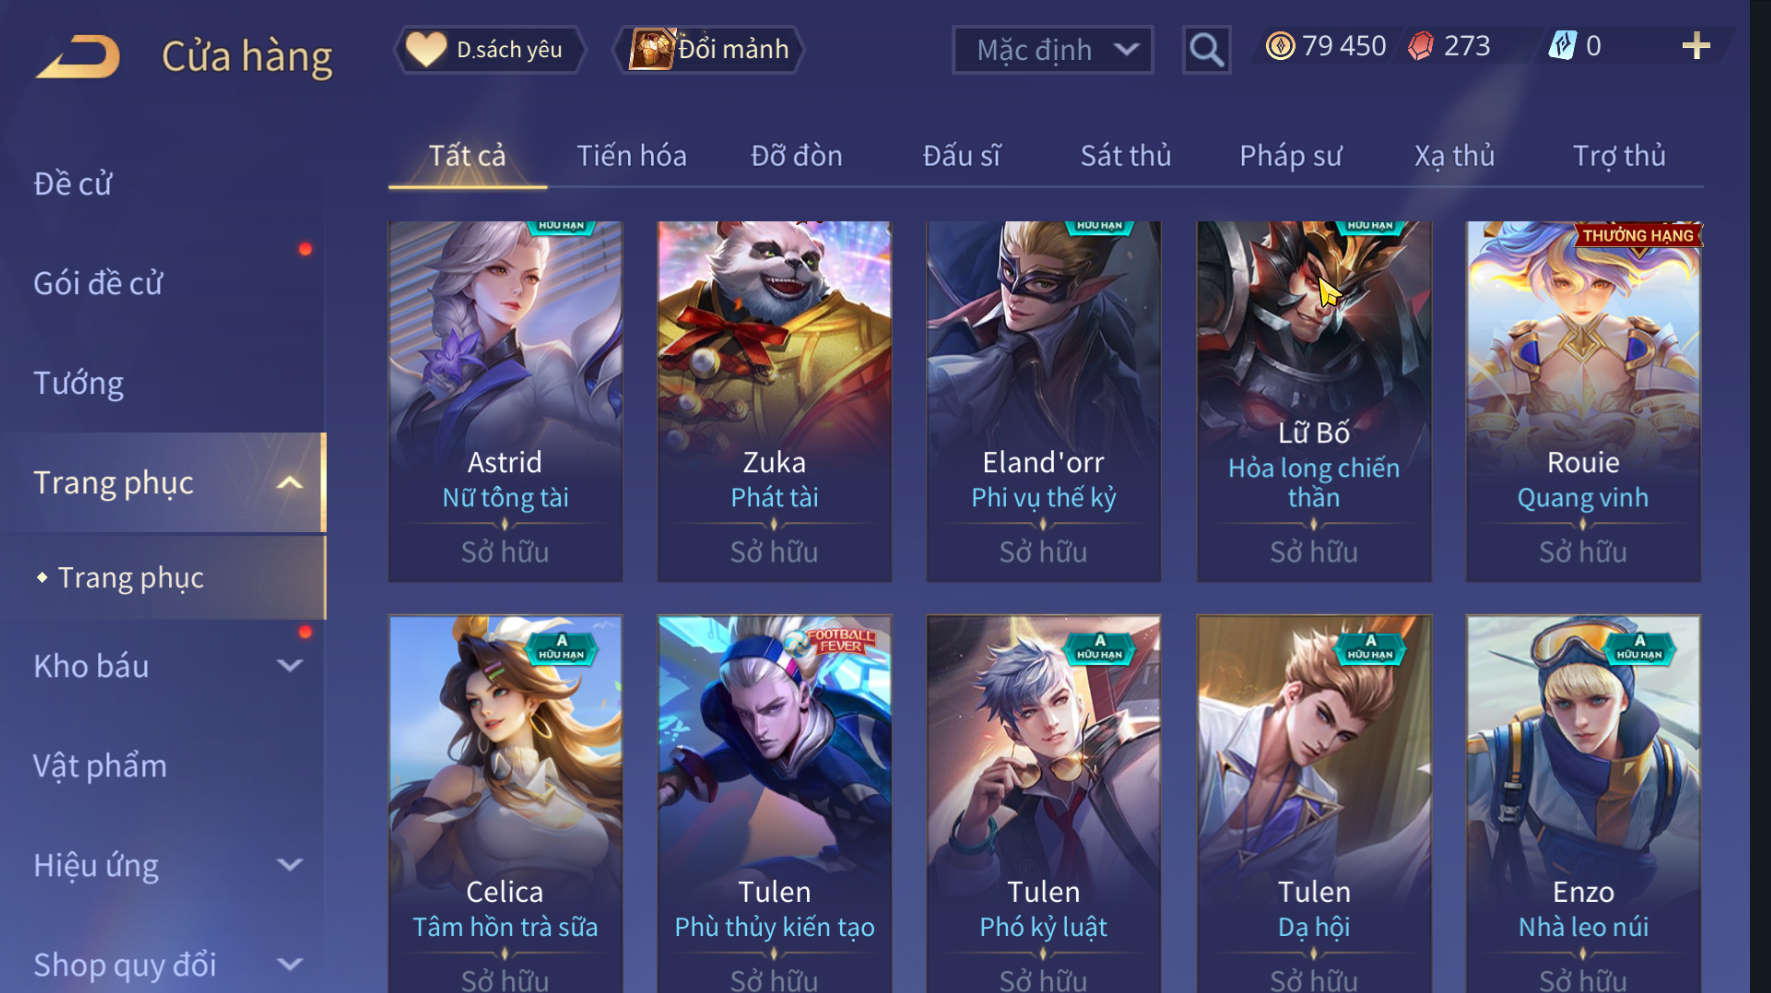The width and height of the screenshot is (1771, 993).
Task: Click the plus icon to add currency
Action: pyautogui.click(x=1696, y=46)
